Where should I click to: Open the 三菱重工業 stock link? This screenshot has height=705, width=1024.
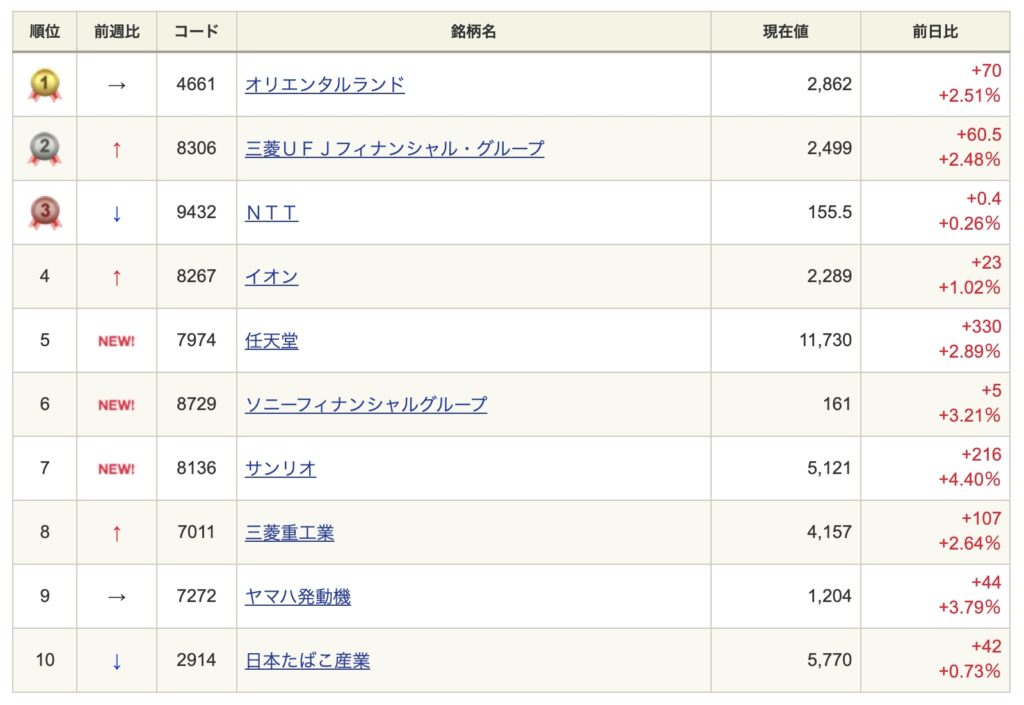pyautogui.click(x=289, y=533)
